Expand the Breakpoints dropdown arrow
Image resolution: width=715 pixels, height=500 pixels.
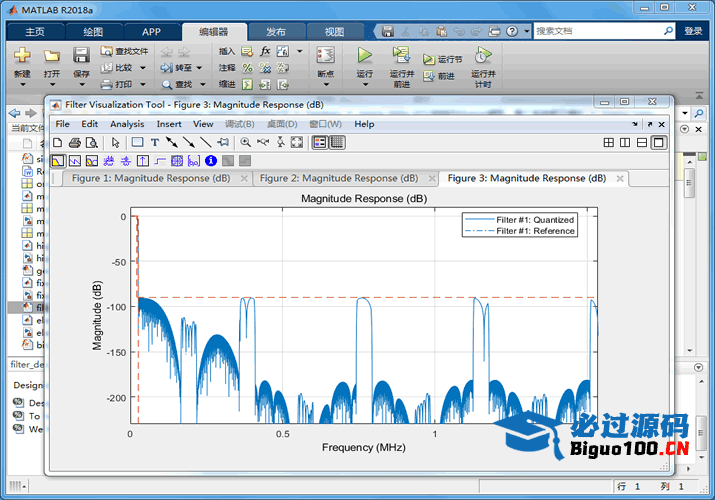(x=326, y=84)
